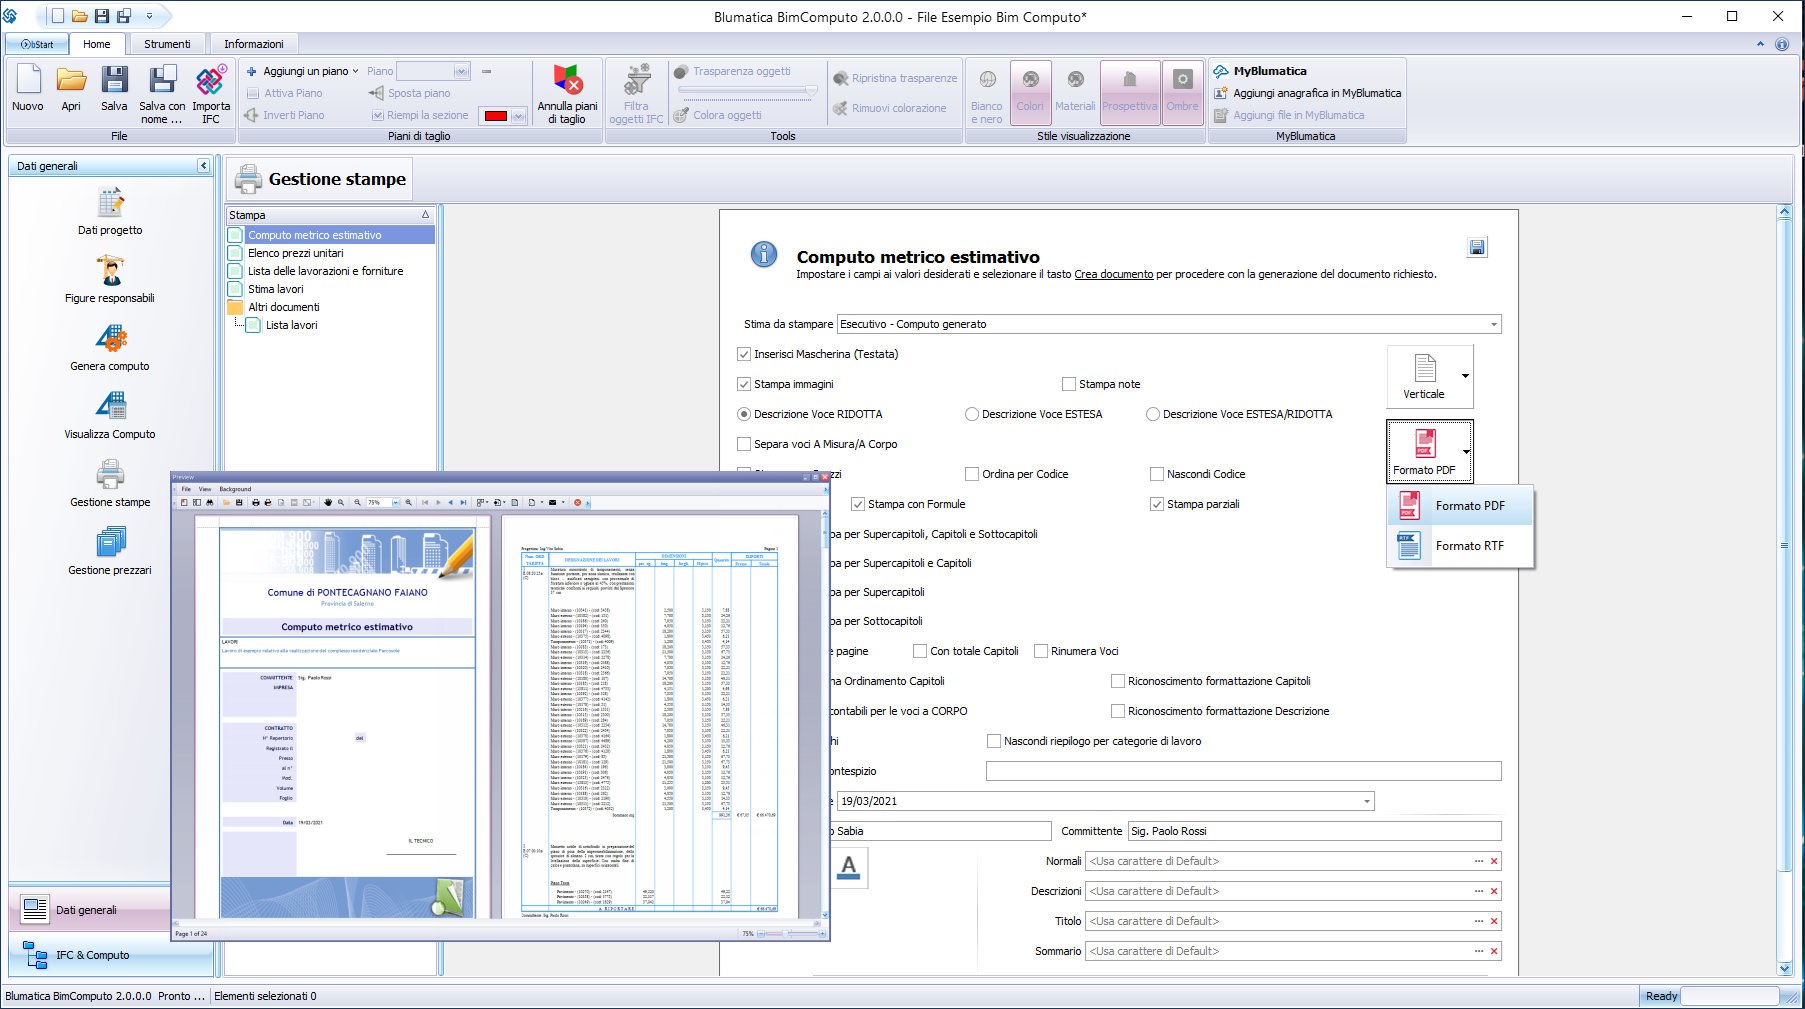Open Gestione stampe in sidebar
This screenshot has height=1009, width=1805.
click(x=110, y=484)
